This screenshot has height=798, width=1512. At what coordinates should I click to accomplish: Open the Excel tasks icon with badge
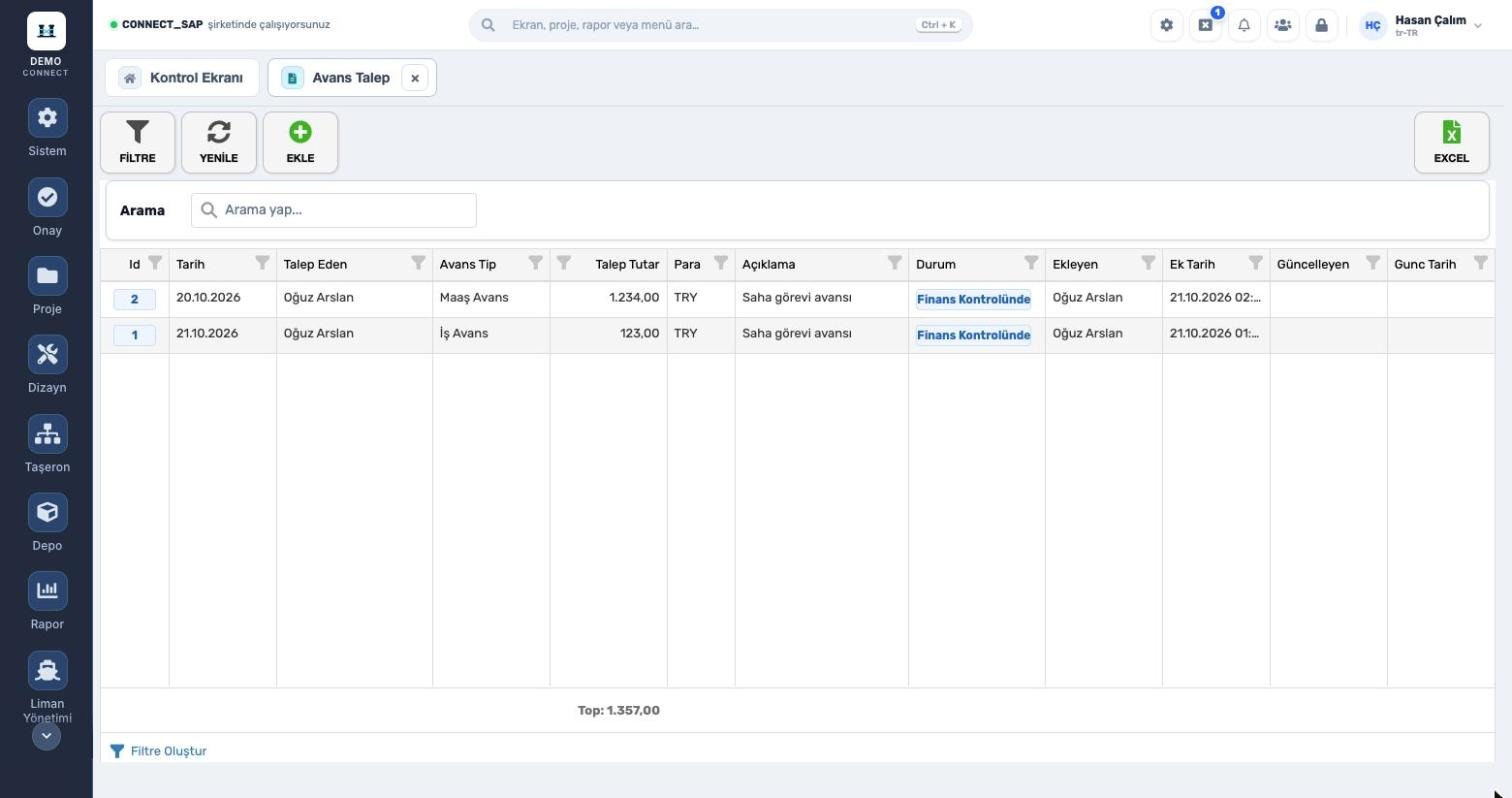pos(1205,25)
